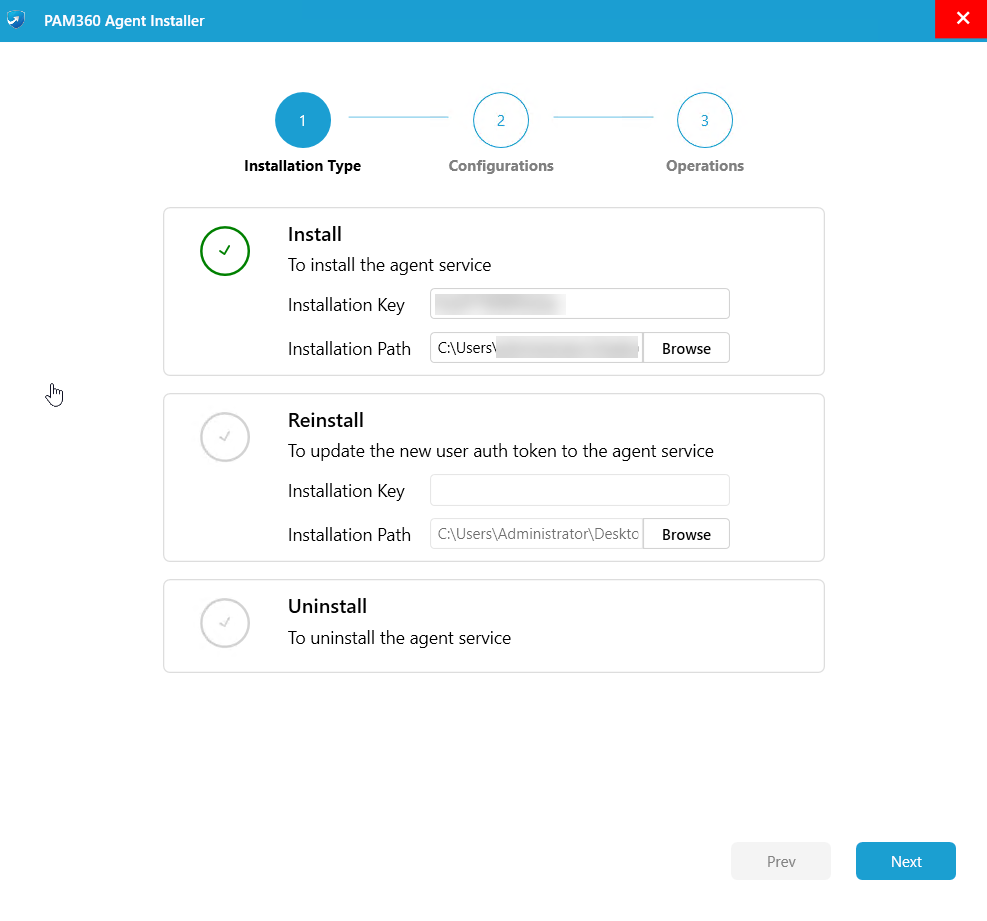987x921 pixels.
Task: Close the PAM360 Agent Installer window
Action: pos(962,19)
